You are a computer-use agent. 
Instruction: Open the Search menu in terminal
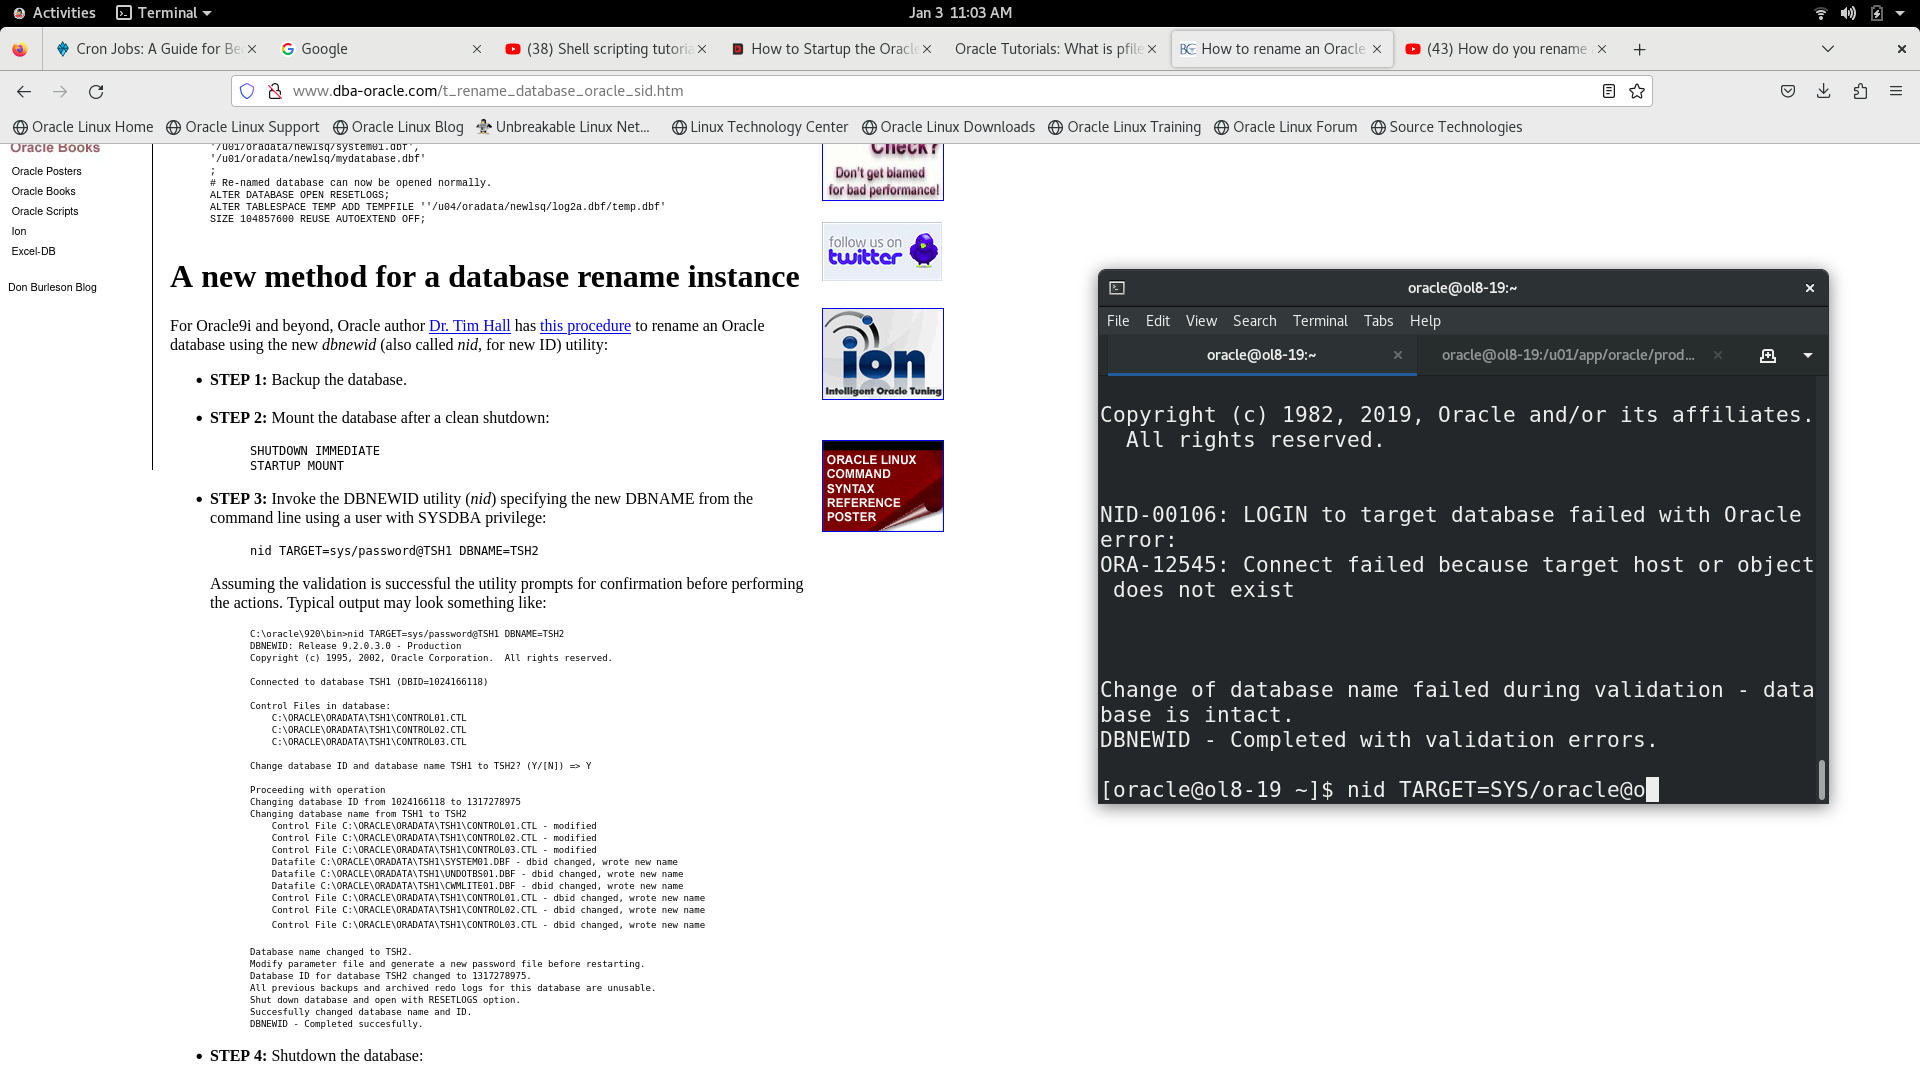coord(1254,321)
